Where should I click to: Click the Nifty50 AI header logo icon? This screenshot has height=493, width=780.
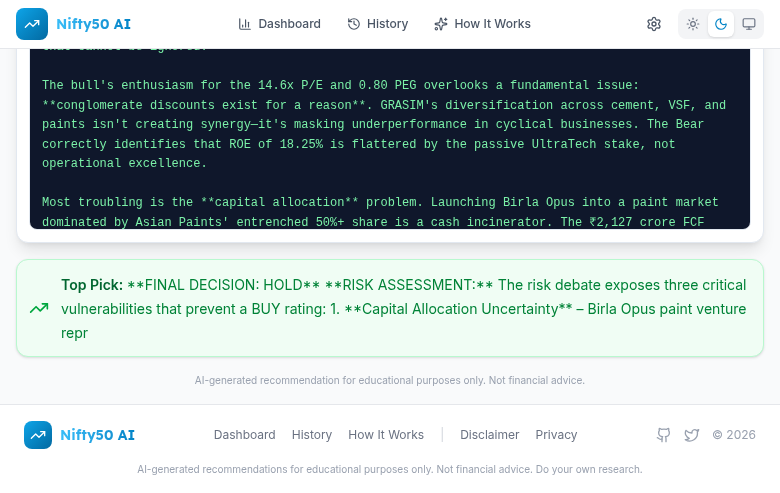coord(32,24)
